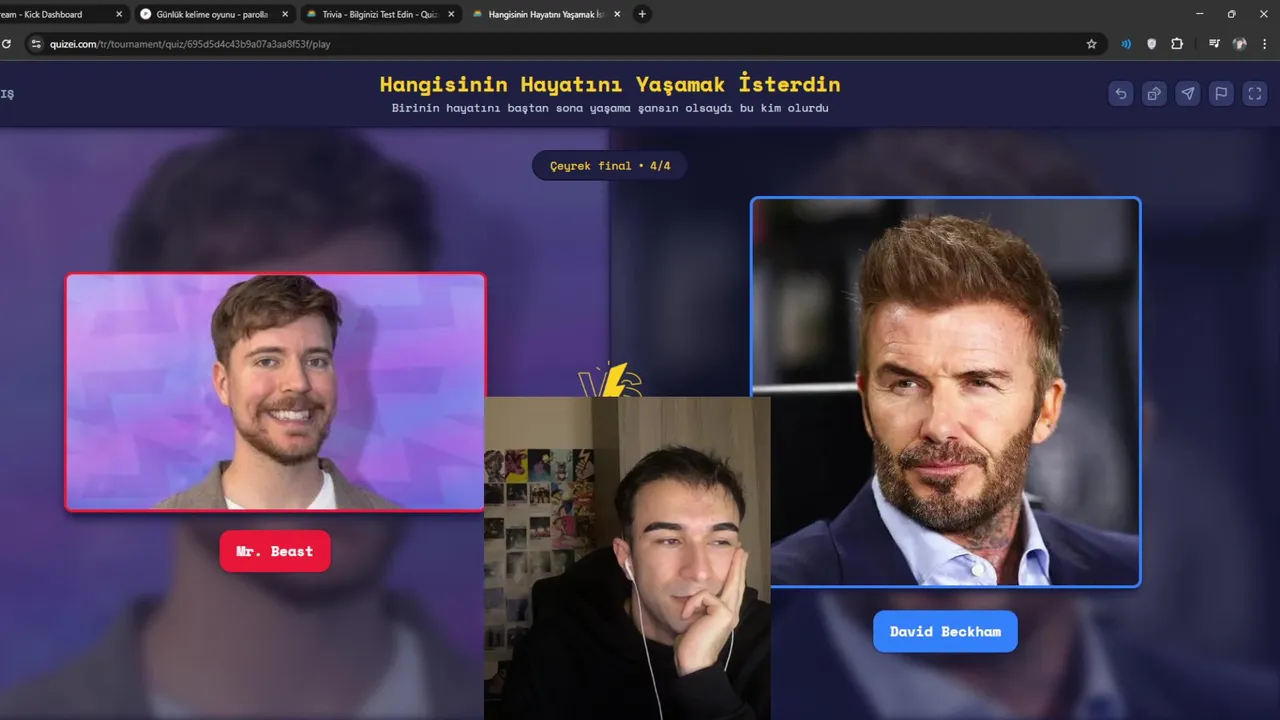Viewport: 1280px width, 720px height.
Task: Select the David Beckham photo card
Action: tap(945, 392)
